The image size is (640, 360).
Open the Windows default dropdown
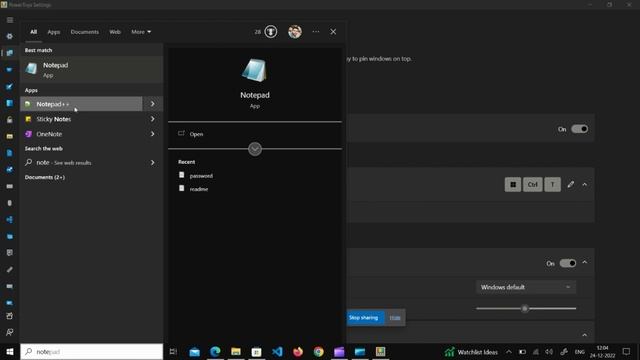(526, 287)
